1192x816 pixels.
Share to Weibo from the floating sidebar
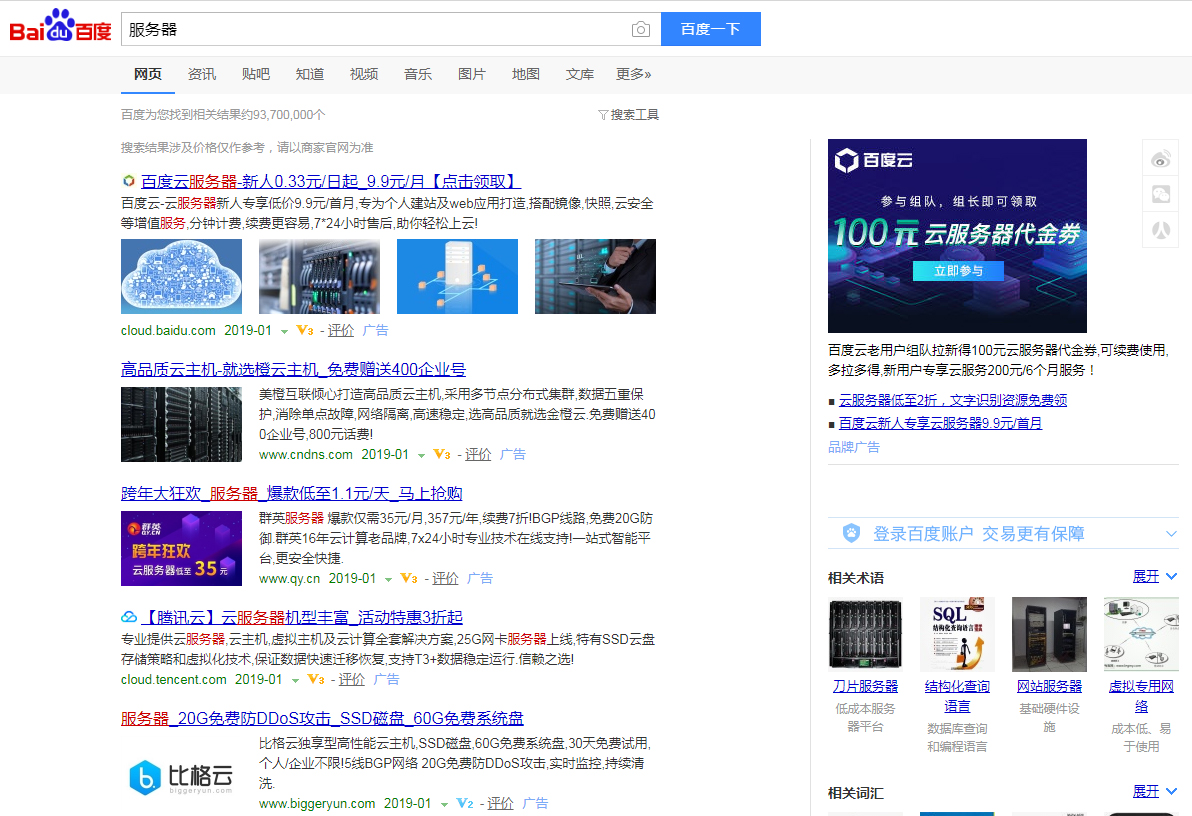pyautogui.click(x=1161, y=160)
